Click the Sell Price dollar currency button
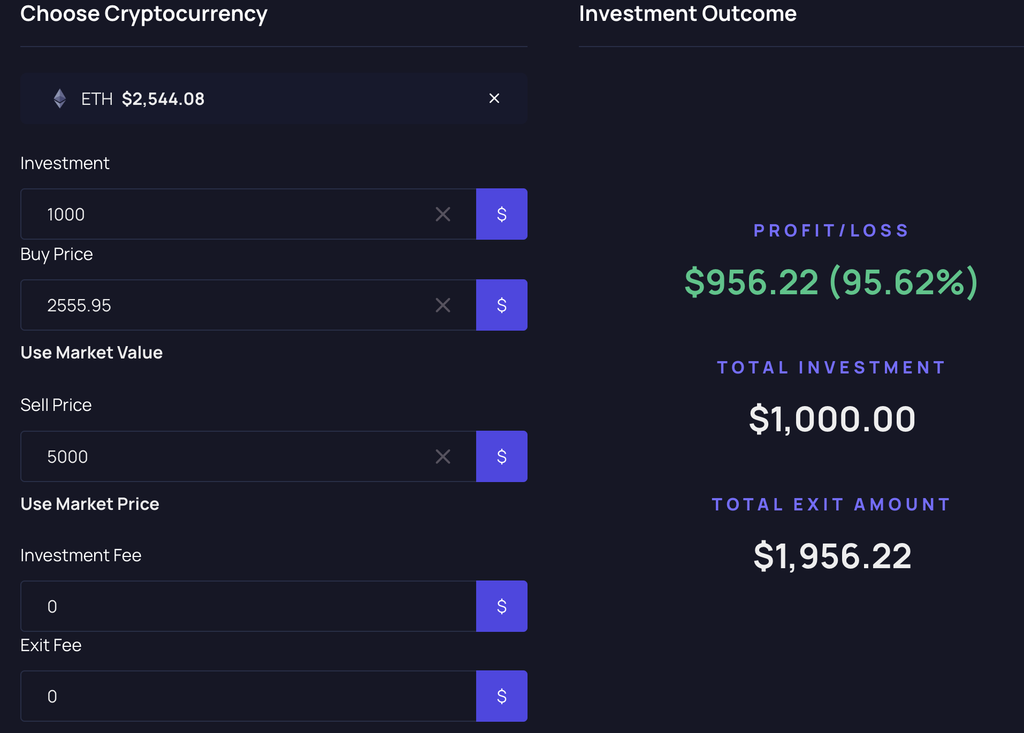The width and height of the screenshot is (1024, 733). pyautogui.click(x=502, y=457)
